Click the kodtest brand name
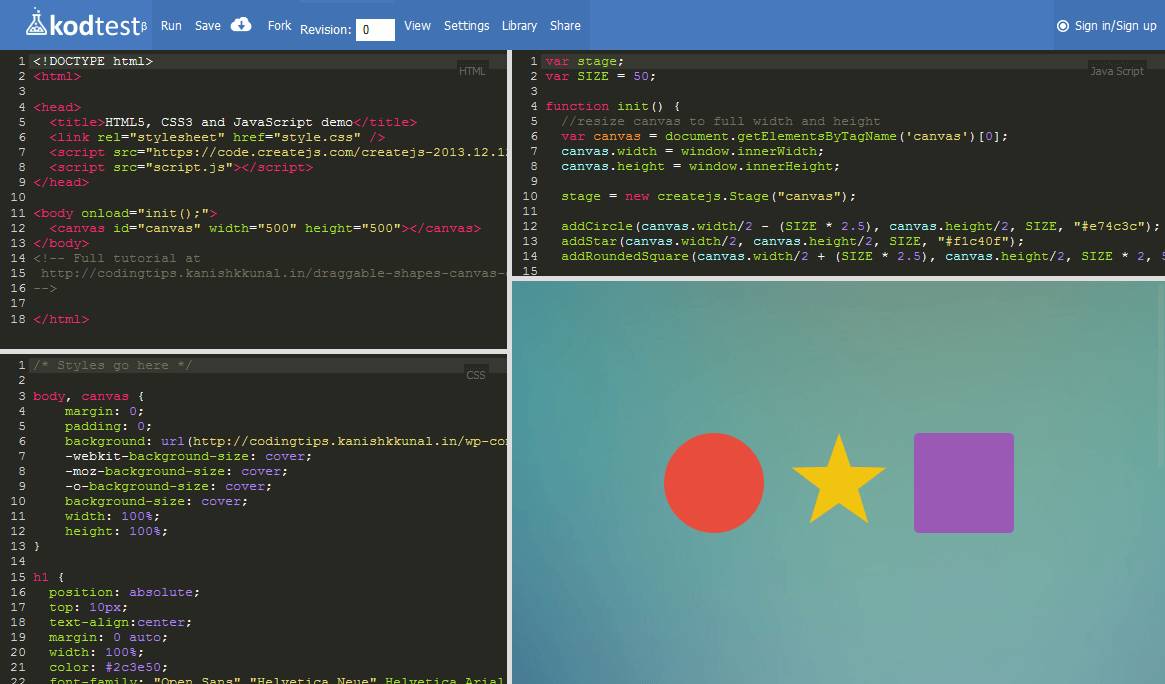Screen dimensions: 1165x684 click(x=94, y=25)
